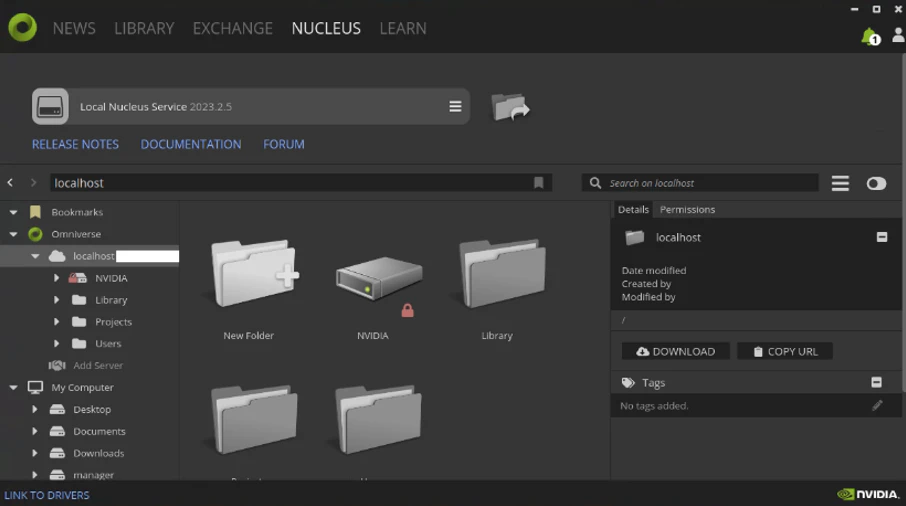This screenshot has height=506, width=906.
Task: Expand the Projects tree folder
Action: tap(56, 322)
